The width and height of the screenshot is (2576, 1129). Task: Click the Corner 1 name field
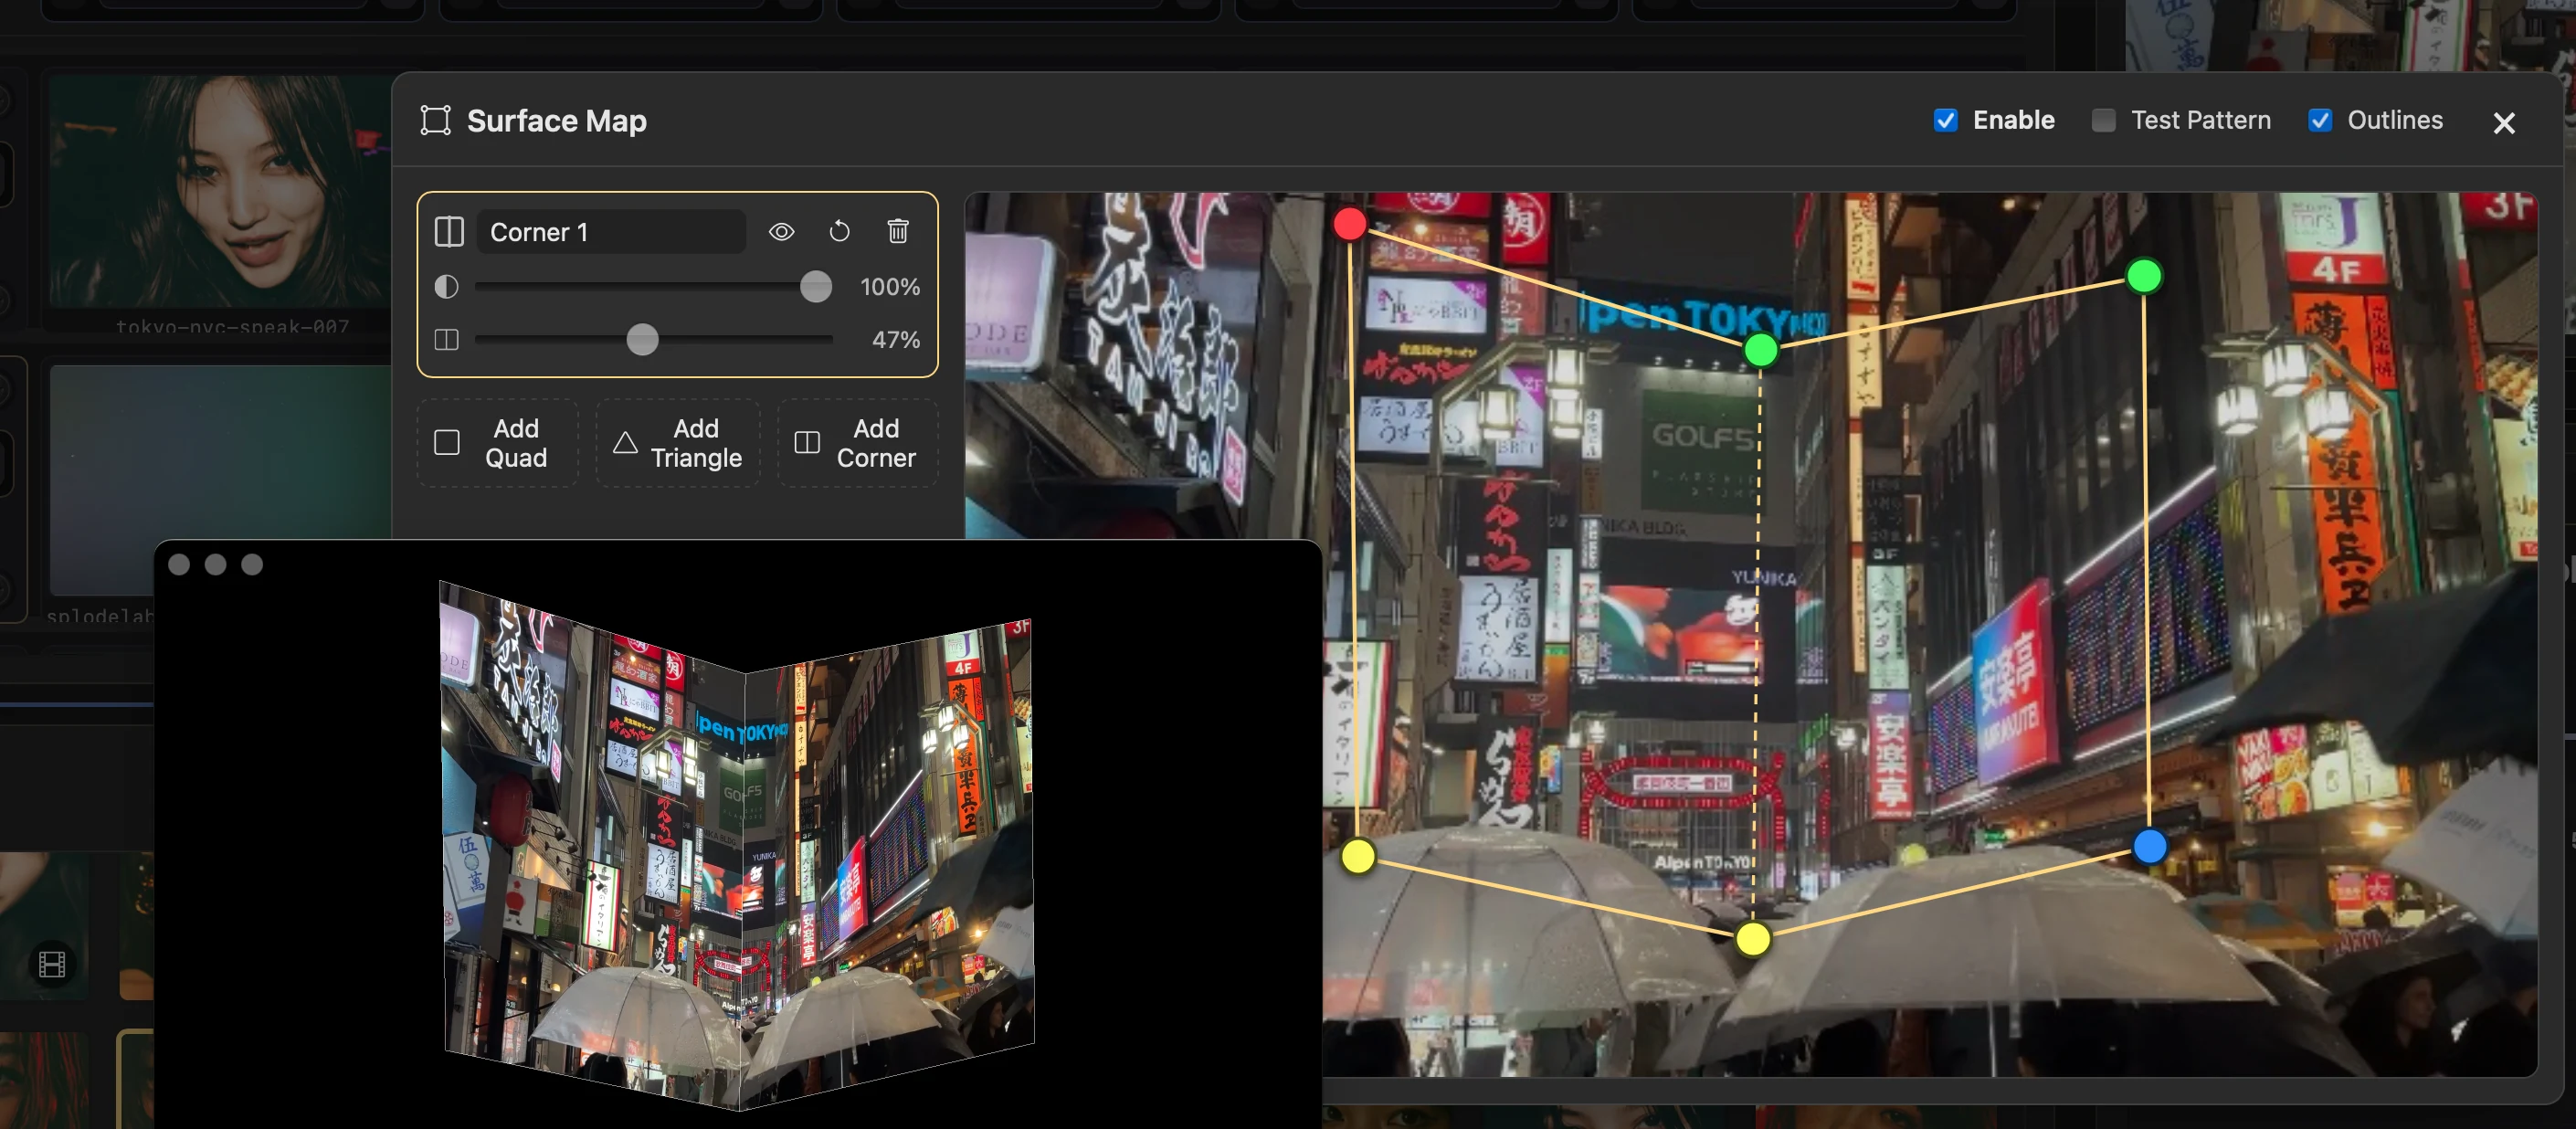click(x=610, y=232)
